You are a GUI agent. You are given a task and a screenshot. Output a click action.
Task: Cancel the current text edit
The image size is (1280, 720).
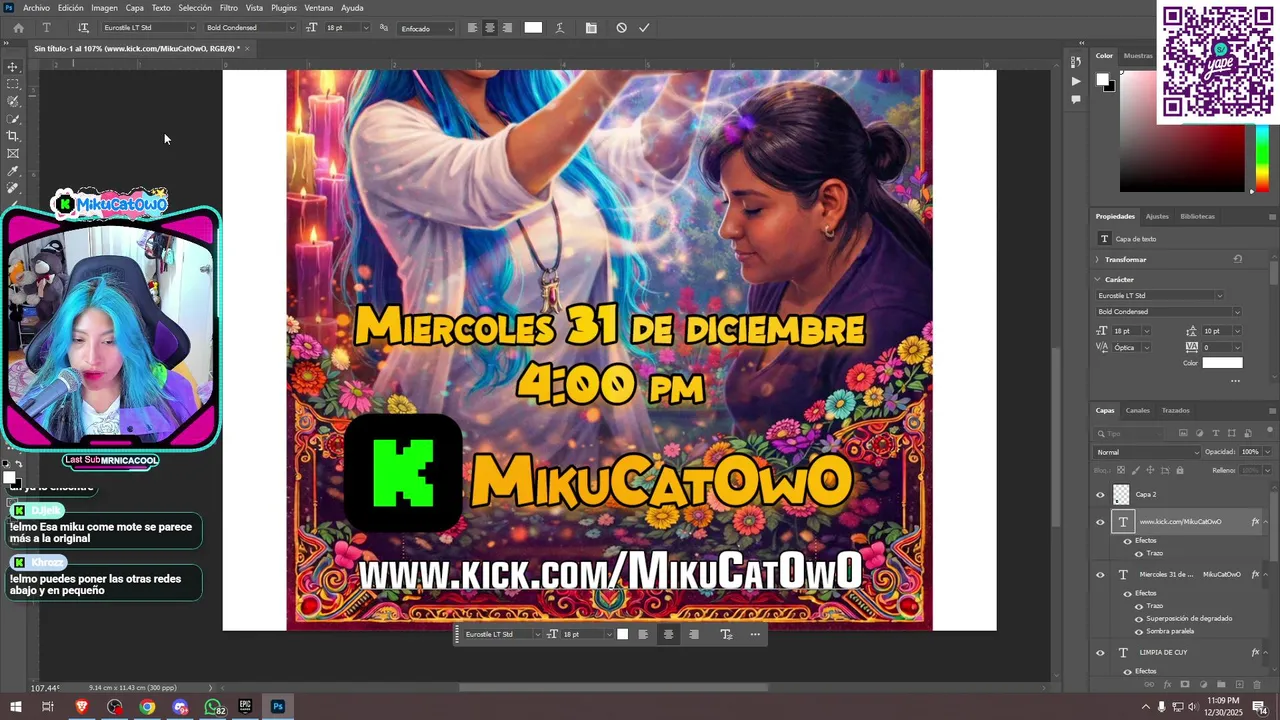621,28
